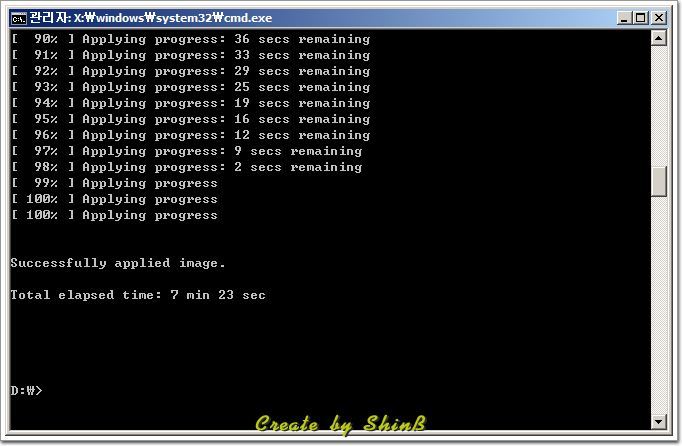Click the 'Create by ShinB' watermark
The image size is (682, 446).
point(341,424)
